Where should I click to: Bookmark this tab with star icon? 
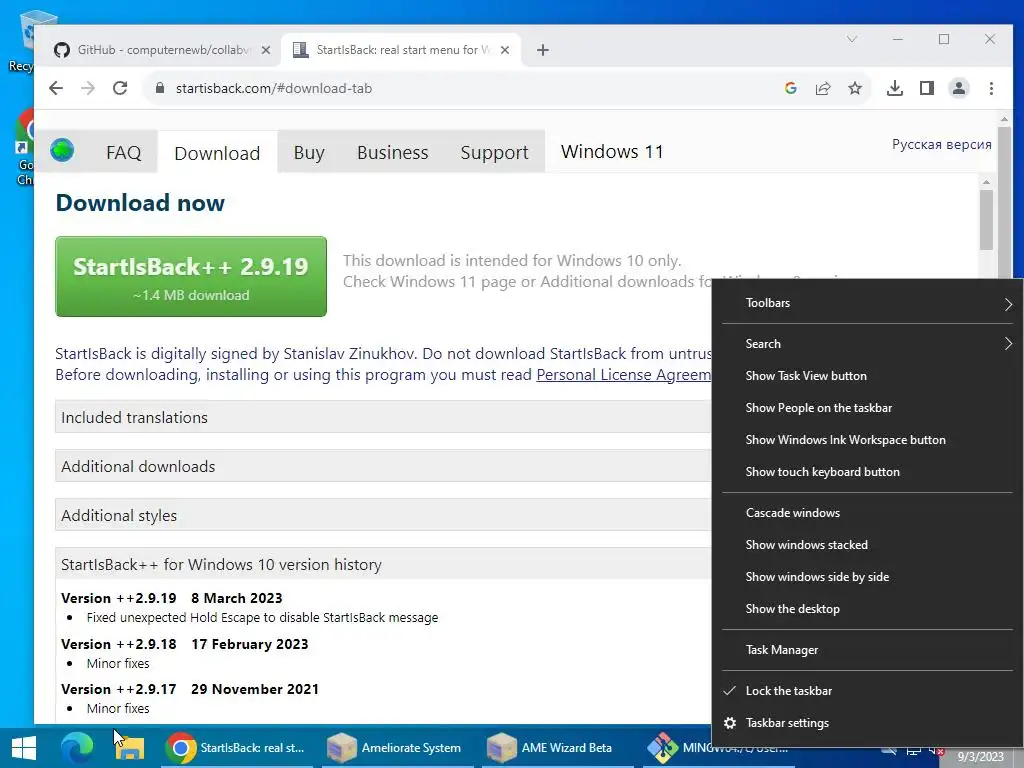pyautogui.click(x=855, y=88)
